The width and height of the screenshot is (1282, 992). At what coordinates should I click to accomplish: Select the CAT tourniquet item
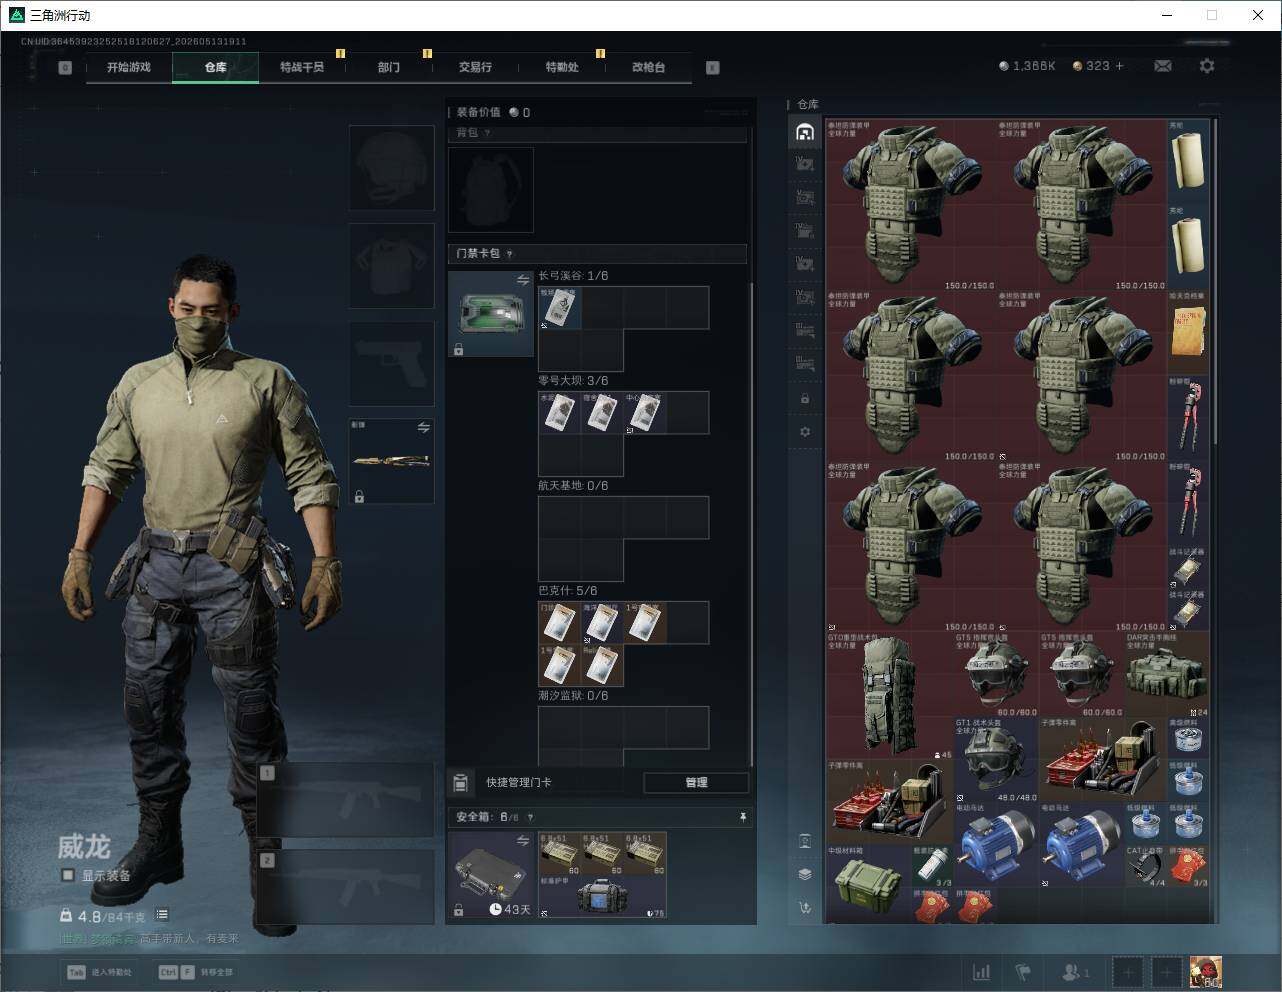tap(1145, 867)
